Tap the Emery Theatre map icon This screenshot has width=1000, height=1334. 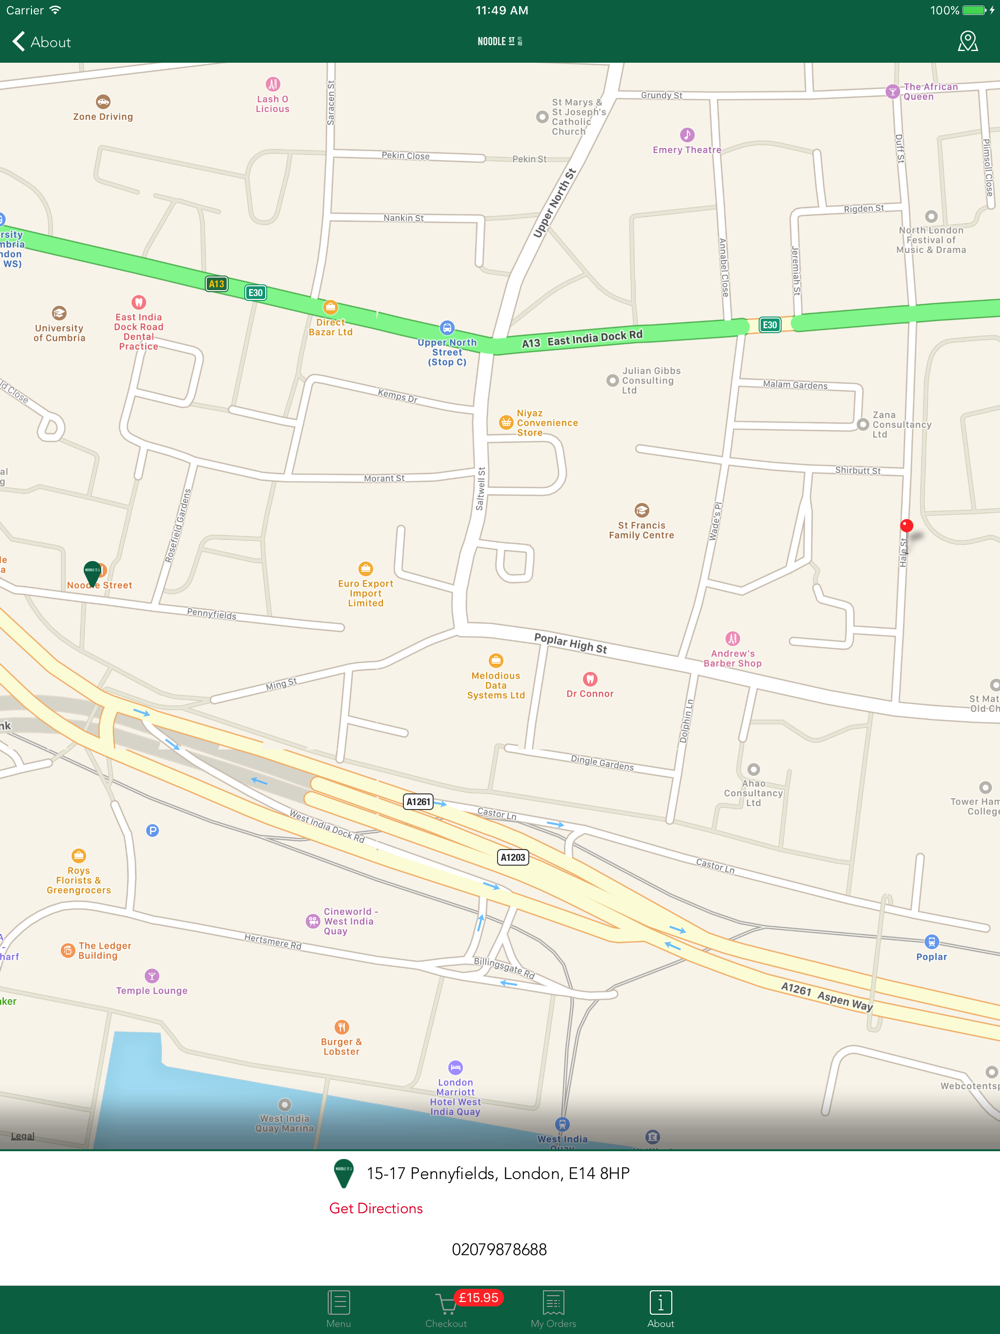pos(687,135)
